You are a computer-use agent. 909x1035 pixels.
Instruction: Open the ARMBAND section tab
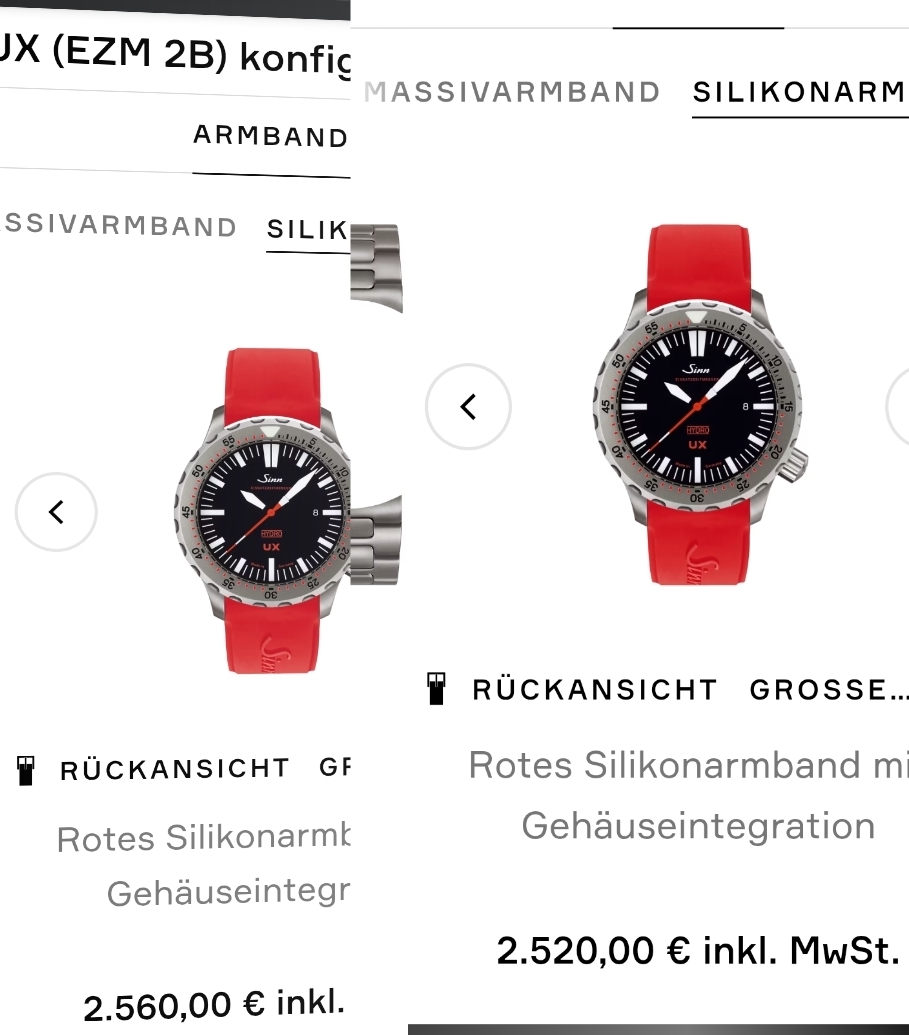(271, 136)
